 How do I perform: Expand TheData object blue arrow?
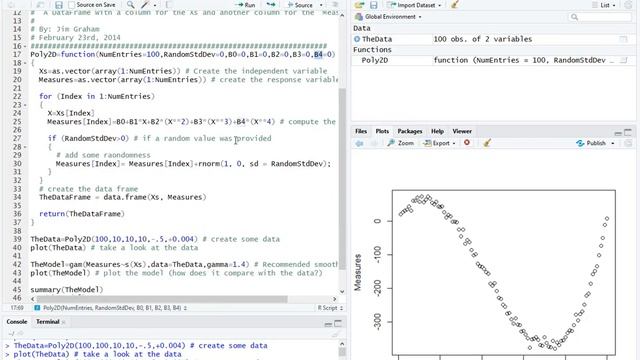coord(357,39)
